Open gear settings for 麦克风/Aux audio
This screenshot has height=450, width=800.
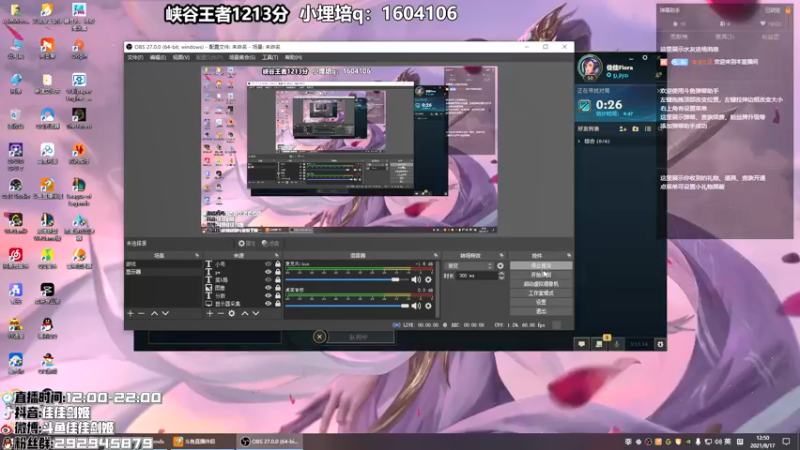coord(428,280)
